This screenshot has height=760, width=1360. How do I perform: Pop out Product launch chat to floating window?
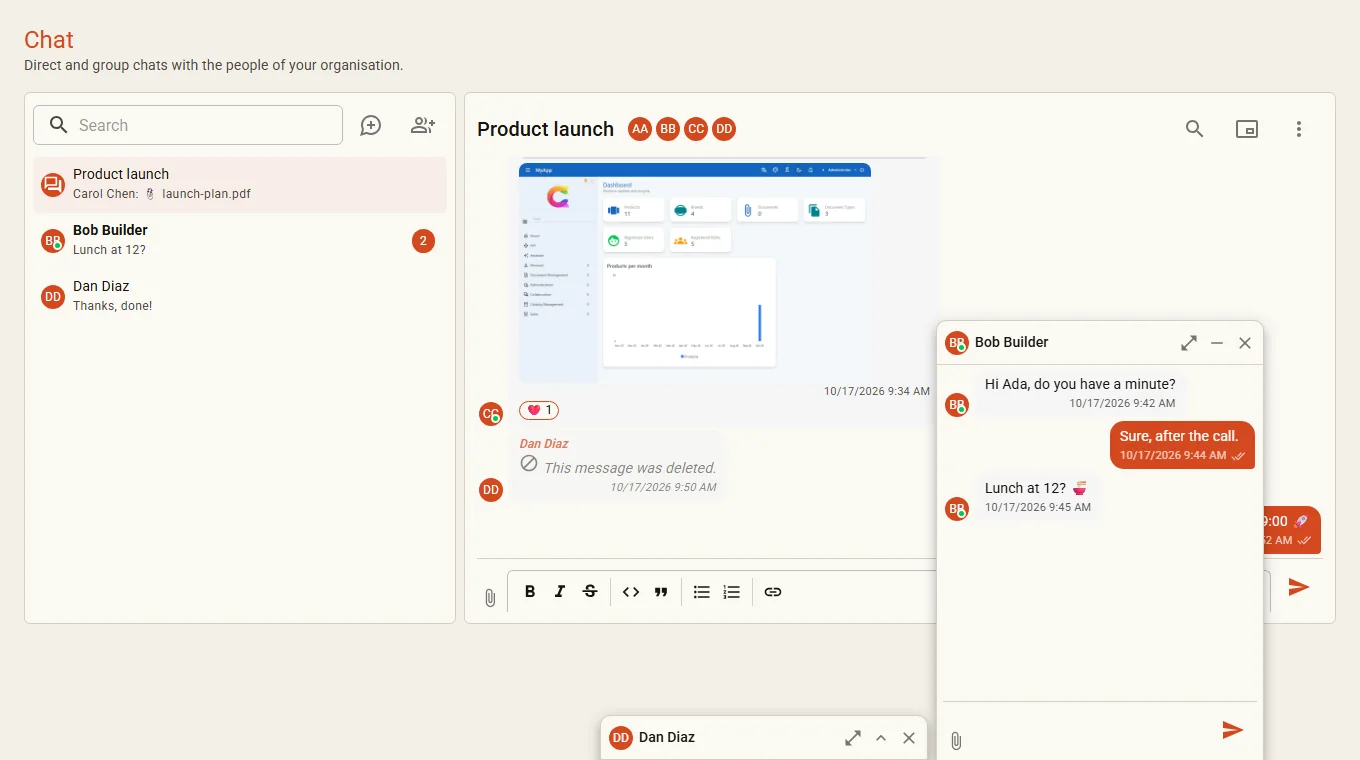point(1247,129)
